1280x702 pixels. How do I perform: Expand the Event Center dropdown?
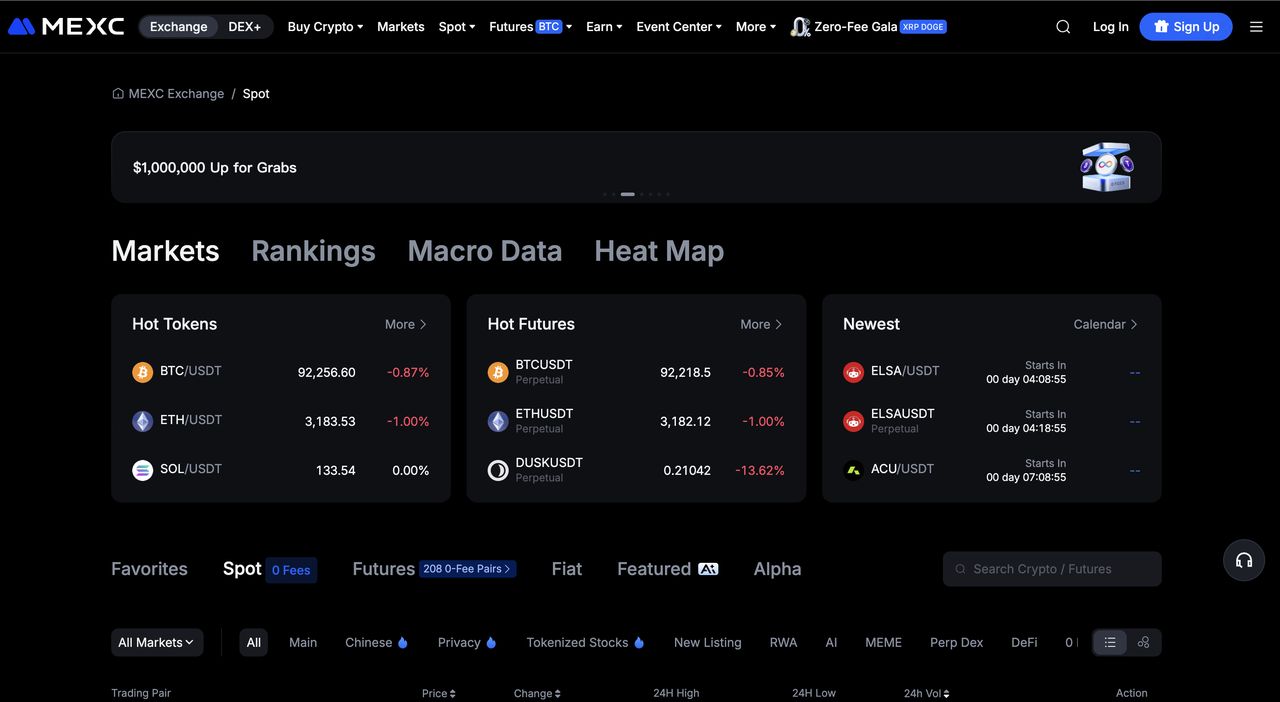[x=679, y=27]
